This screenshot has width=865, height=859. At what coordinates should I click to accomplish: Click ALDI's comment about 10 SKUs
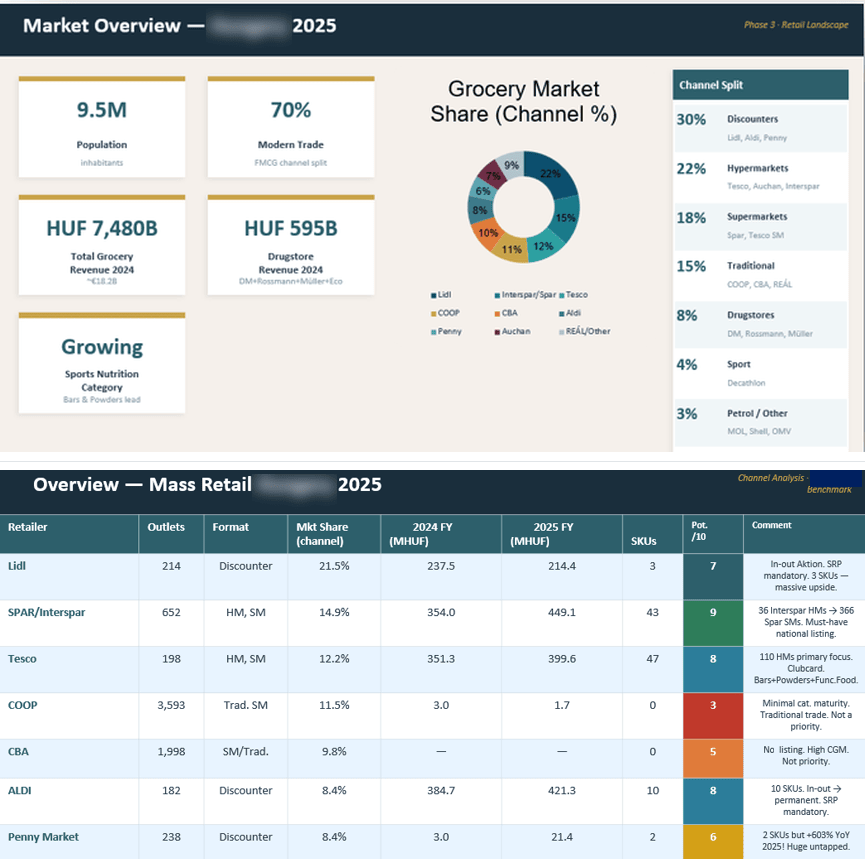coord(805,800)
